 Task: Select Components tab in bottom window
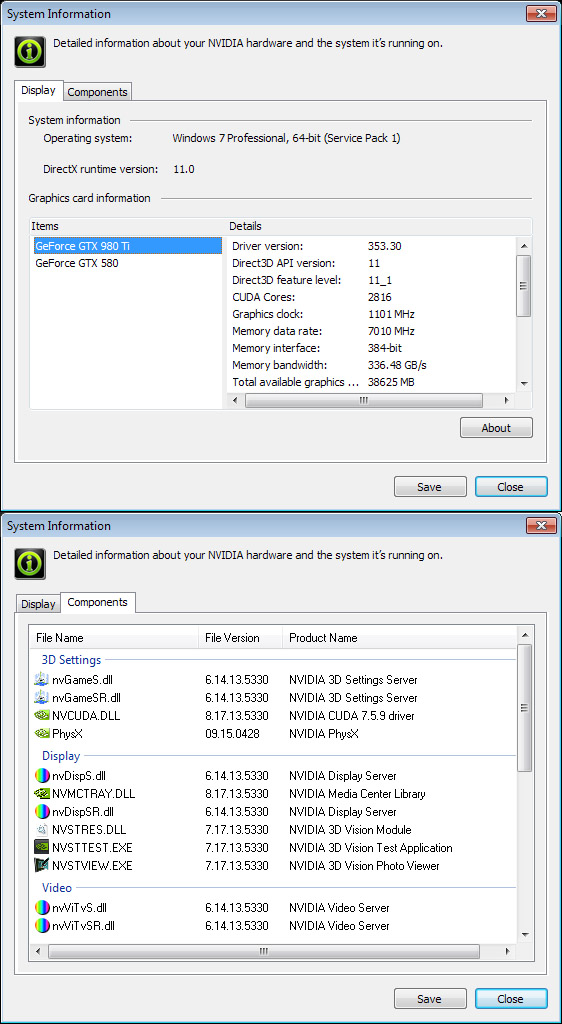[98, 602]
